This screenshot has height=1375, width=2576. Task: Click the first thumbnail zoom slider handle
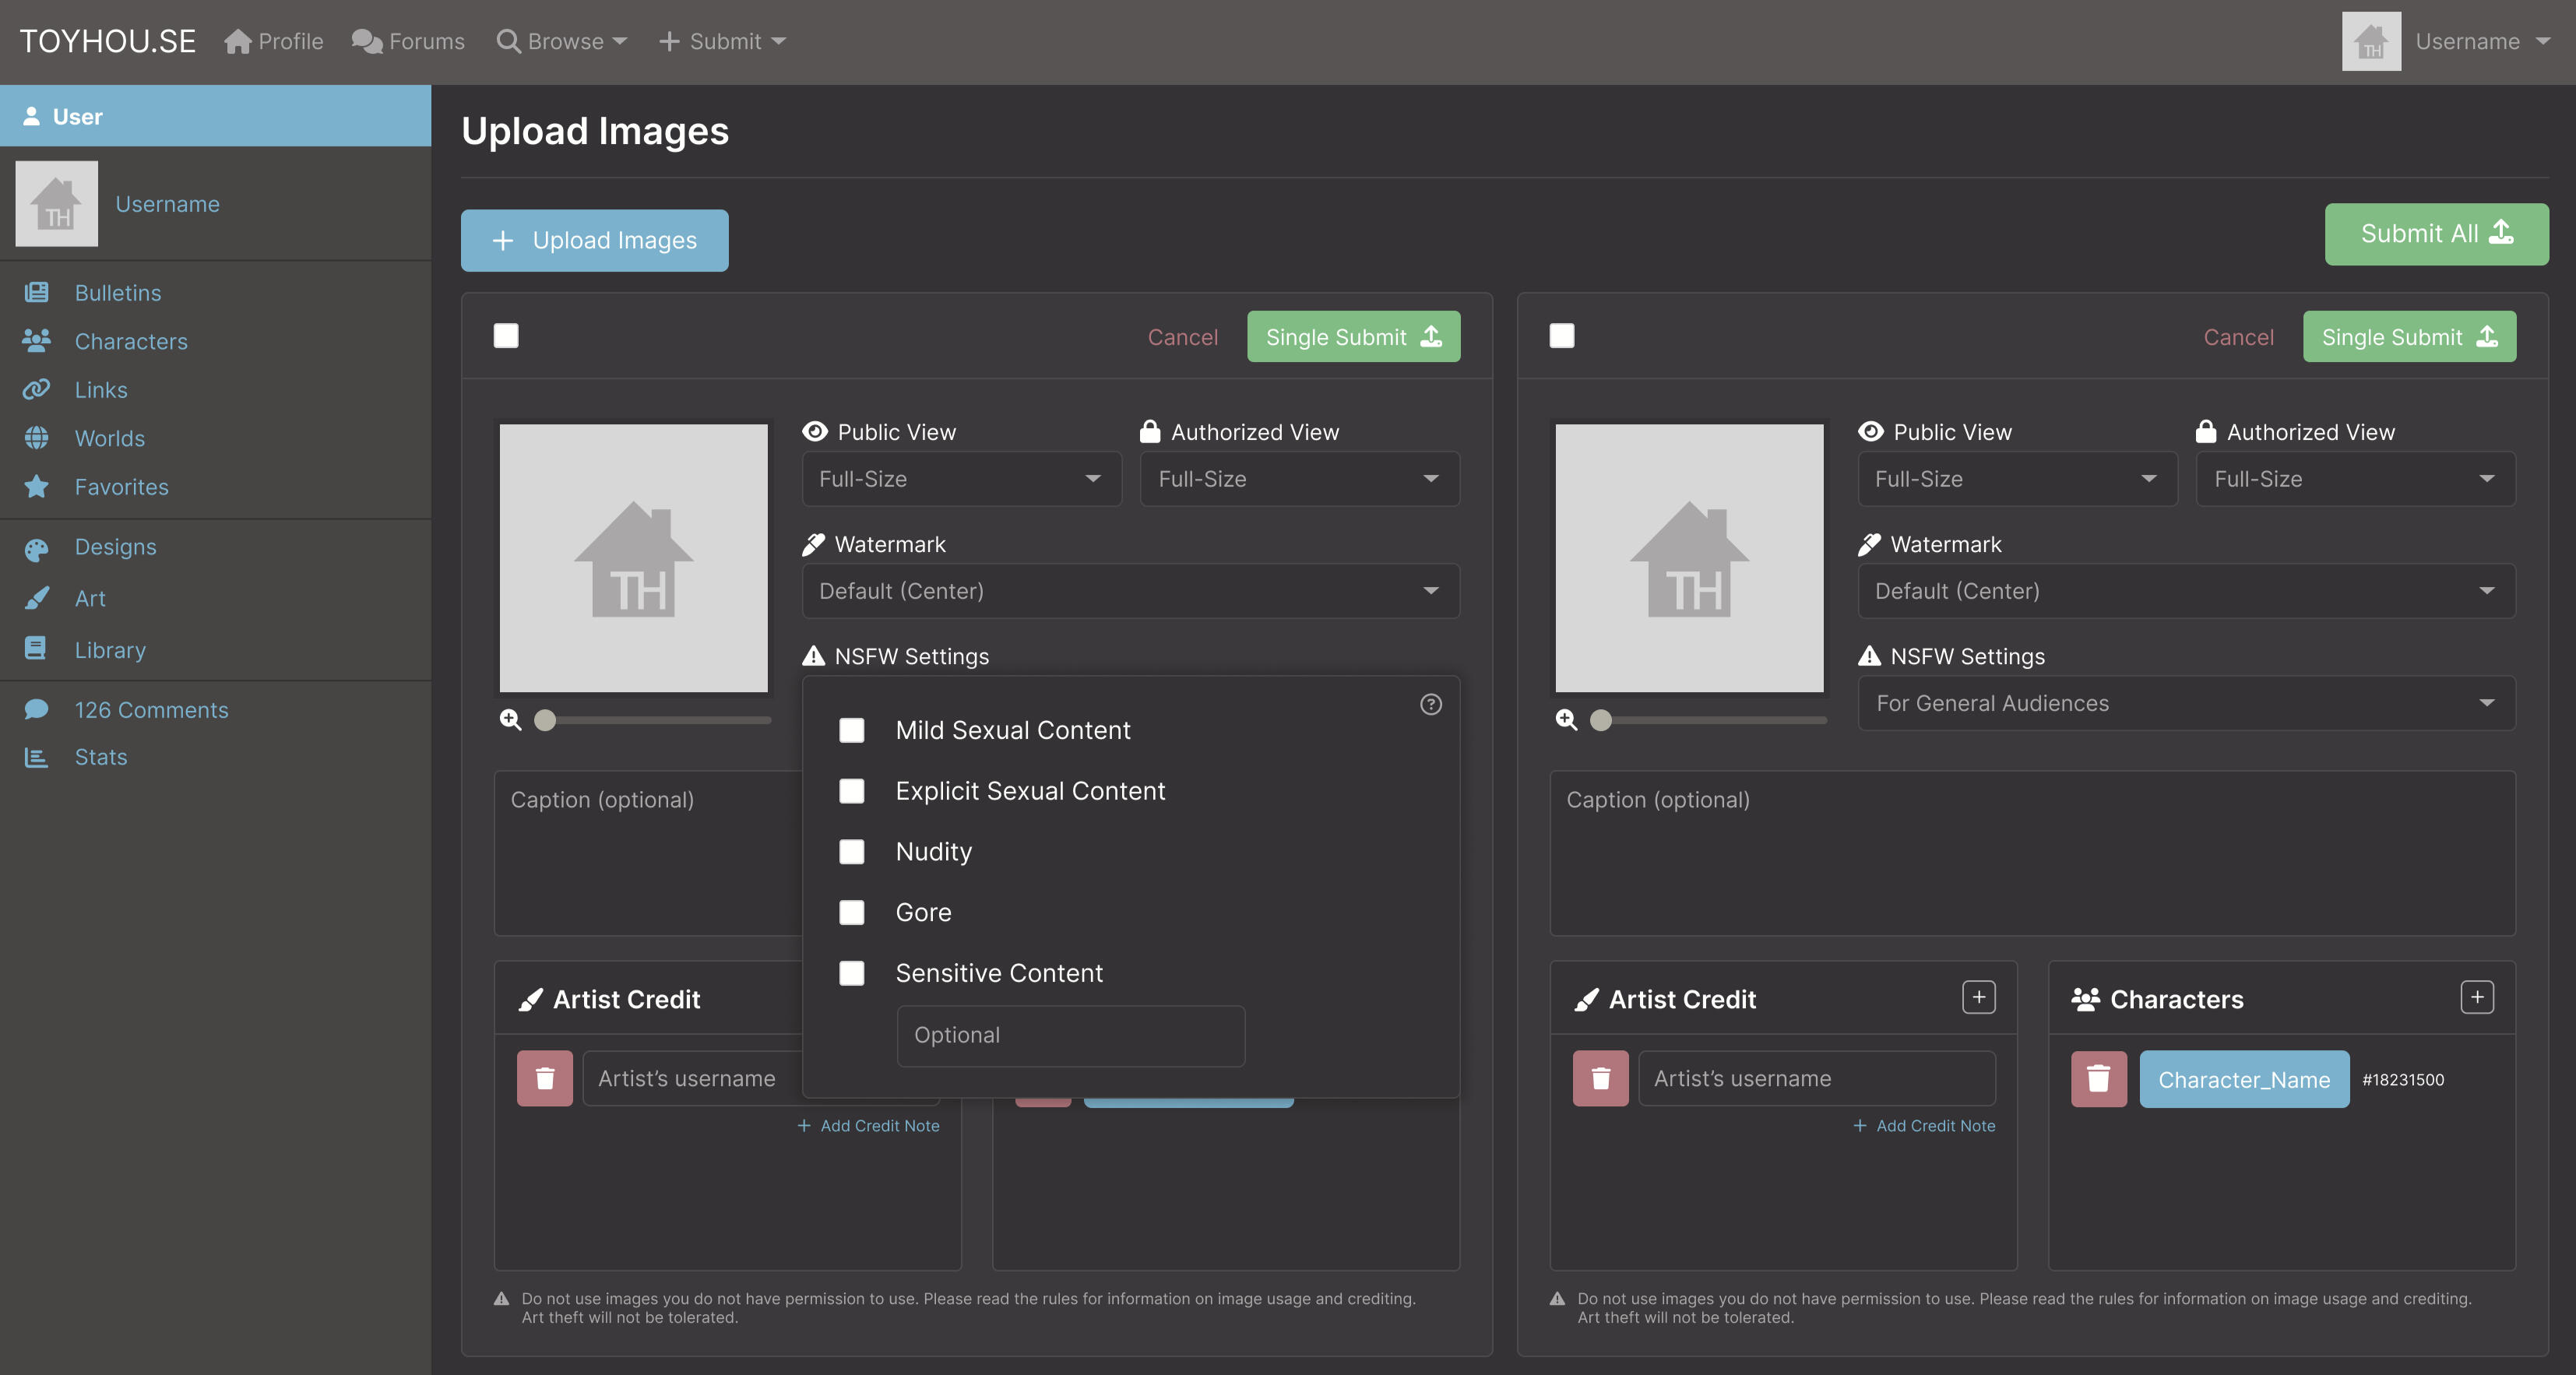(x=545, y=720)
